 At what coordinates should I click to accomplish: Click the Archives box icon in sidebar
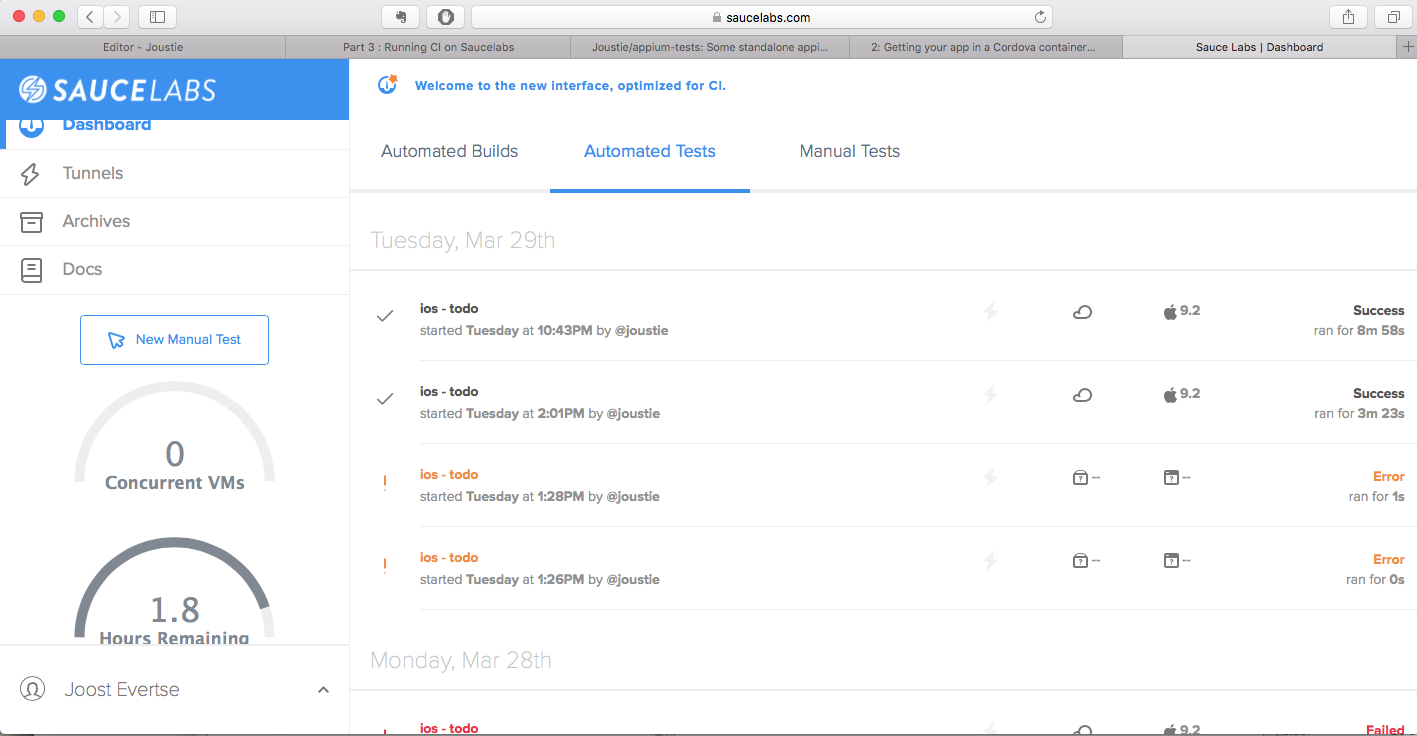pyautogui.click(x=31, y=222)
